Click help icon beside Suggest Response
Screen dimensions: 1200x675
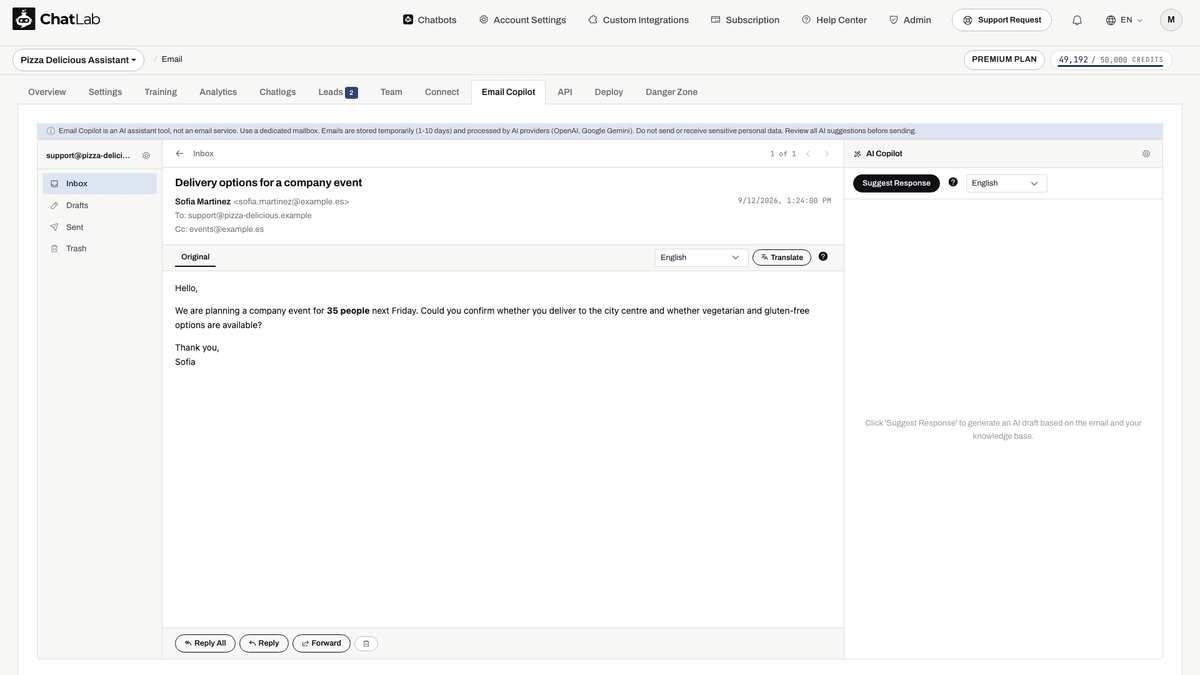pos(953,182)
